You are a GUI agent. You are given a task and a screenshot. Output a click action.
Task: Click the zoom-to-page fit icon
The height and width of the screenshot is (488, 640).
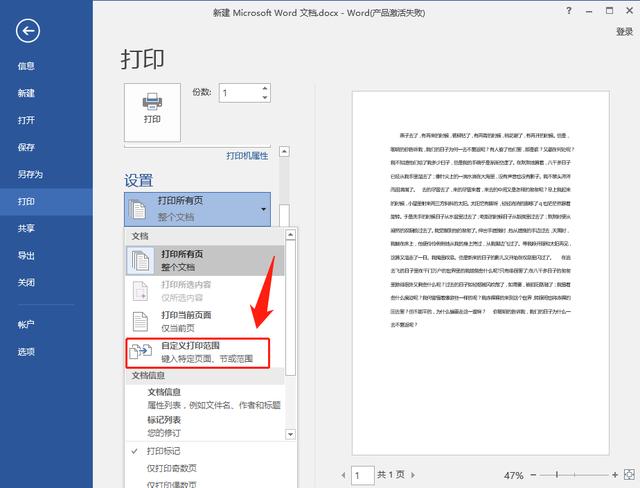pos(629,475)
